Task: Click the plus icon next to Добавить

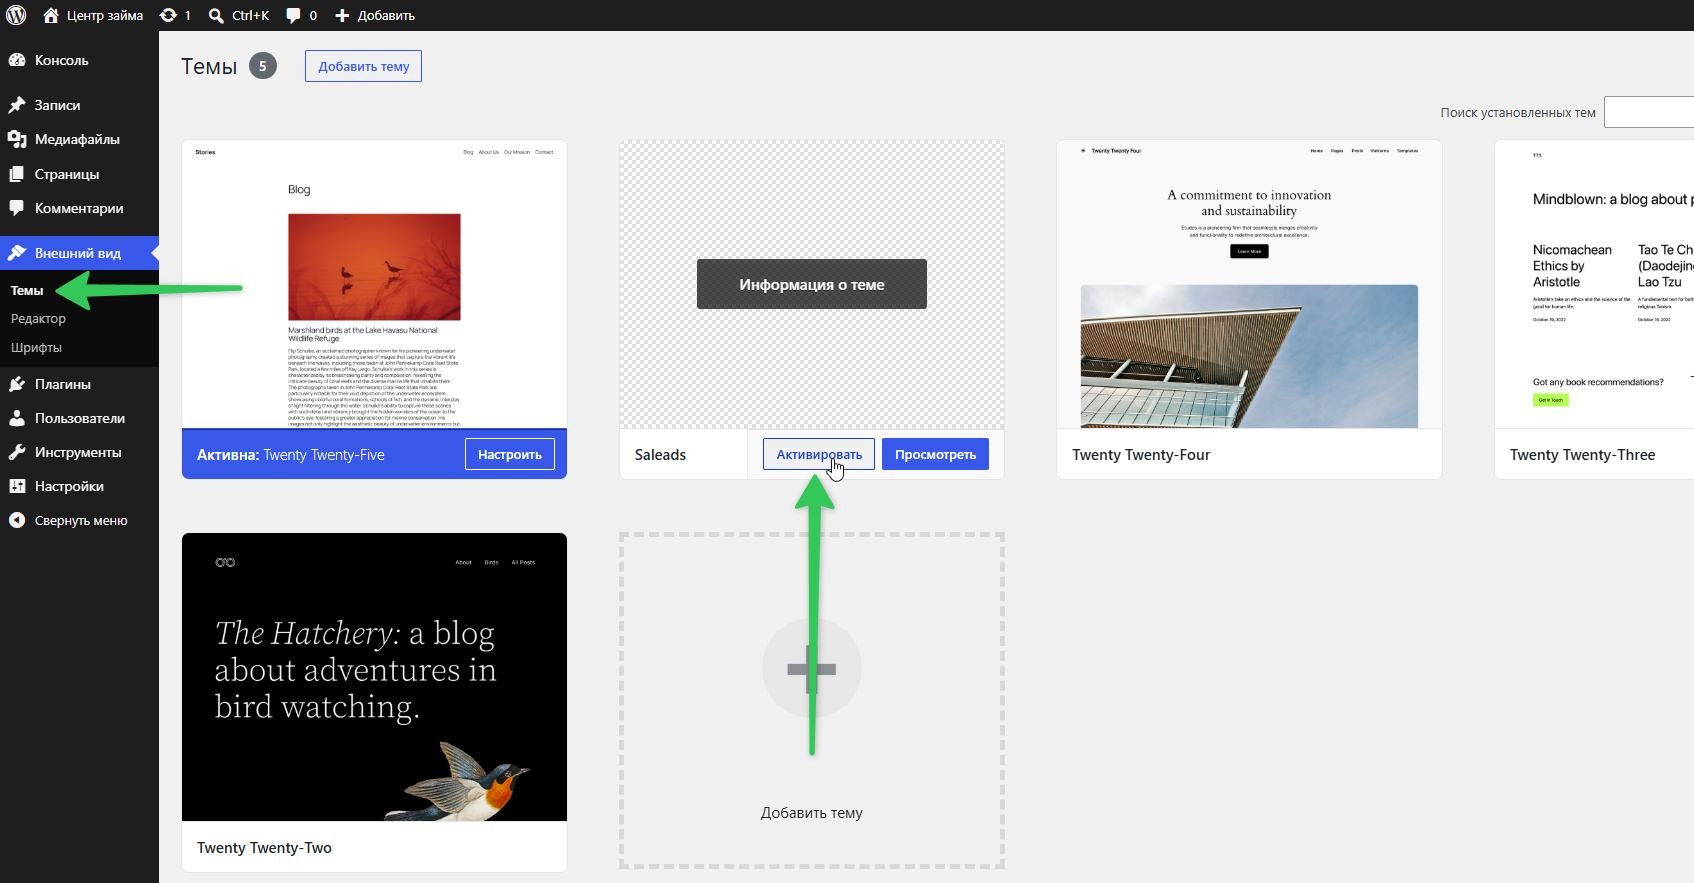Action: 342,15
